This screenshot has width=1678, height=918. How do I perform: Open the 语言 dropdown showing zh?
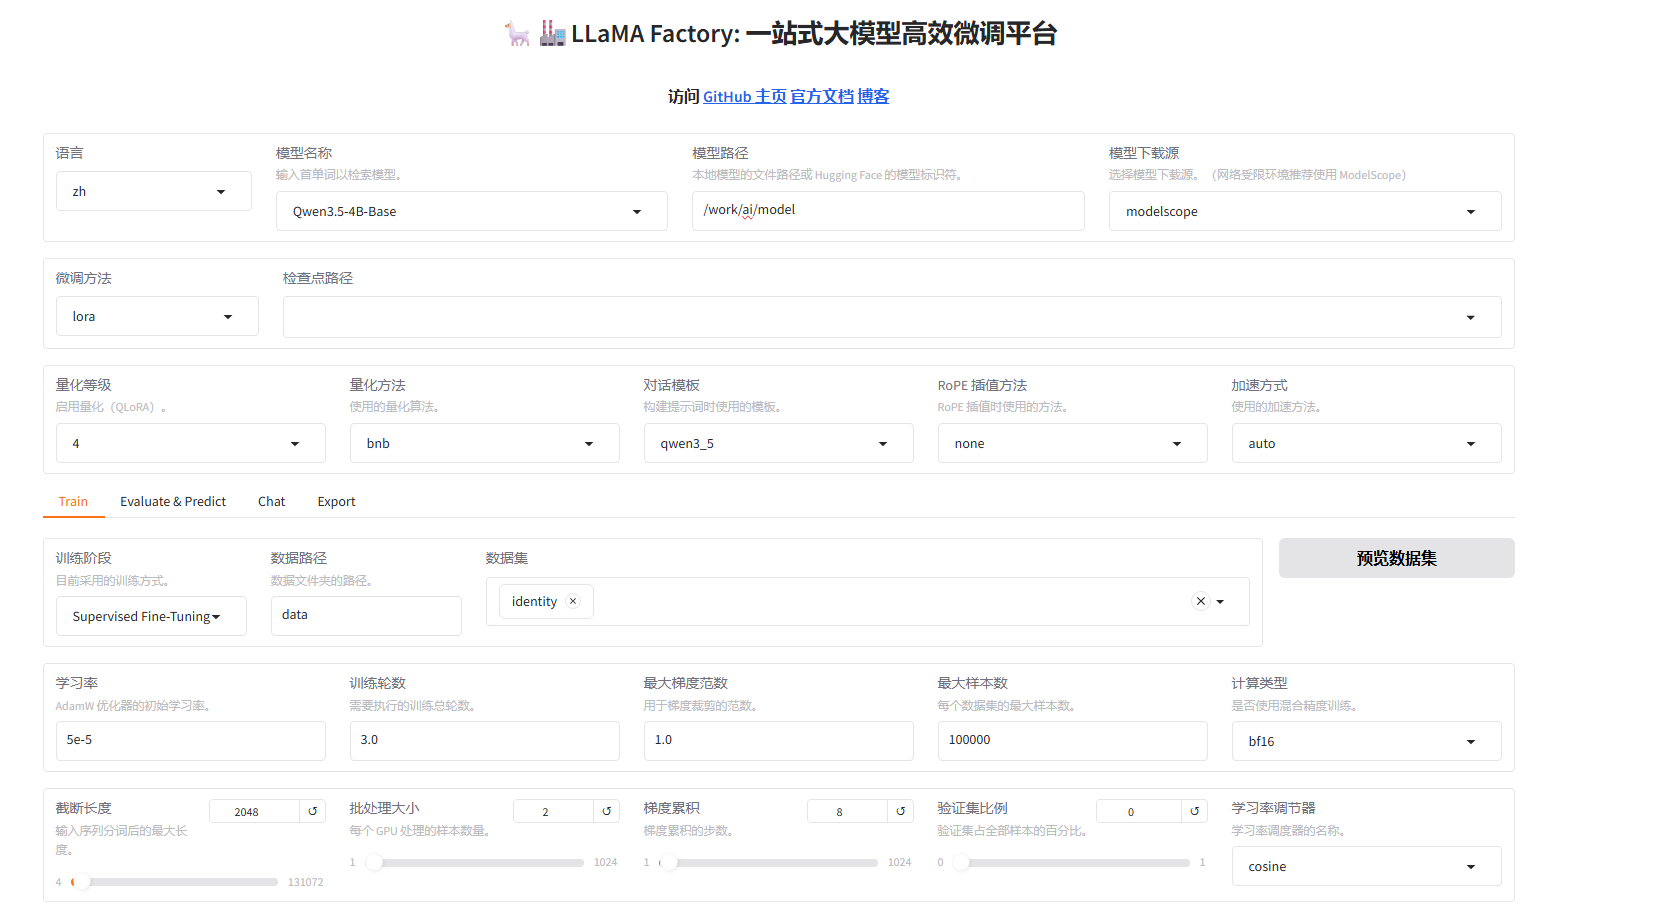[x=154, y=191]
